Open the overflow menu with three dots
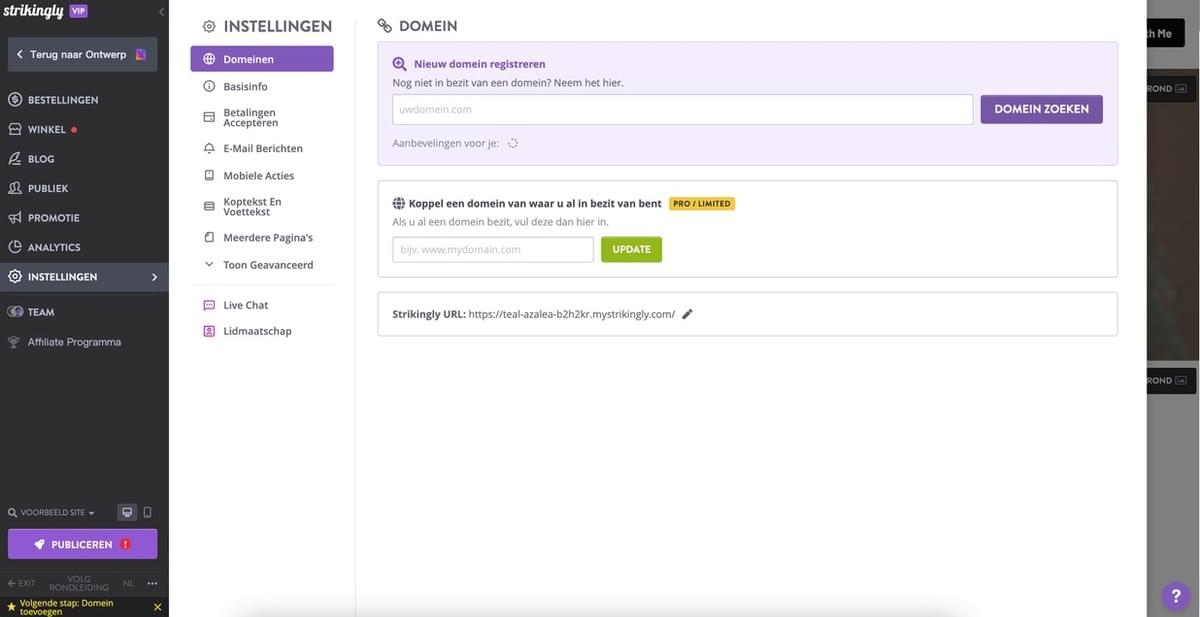Viewport: 1200px width, 617px height. tap(151, 582)
